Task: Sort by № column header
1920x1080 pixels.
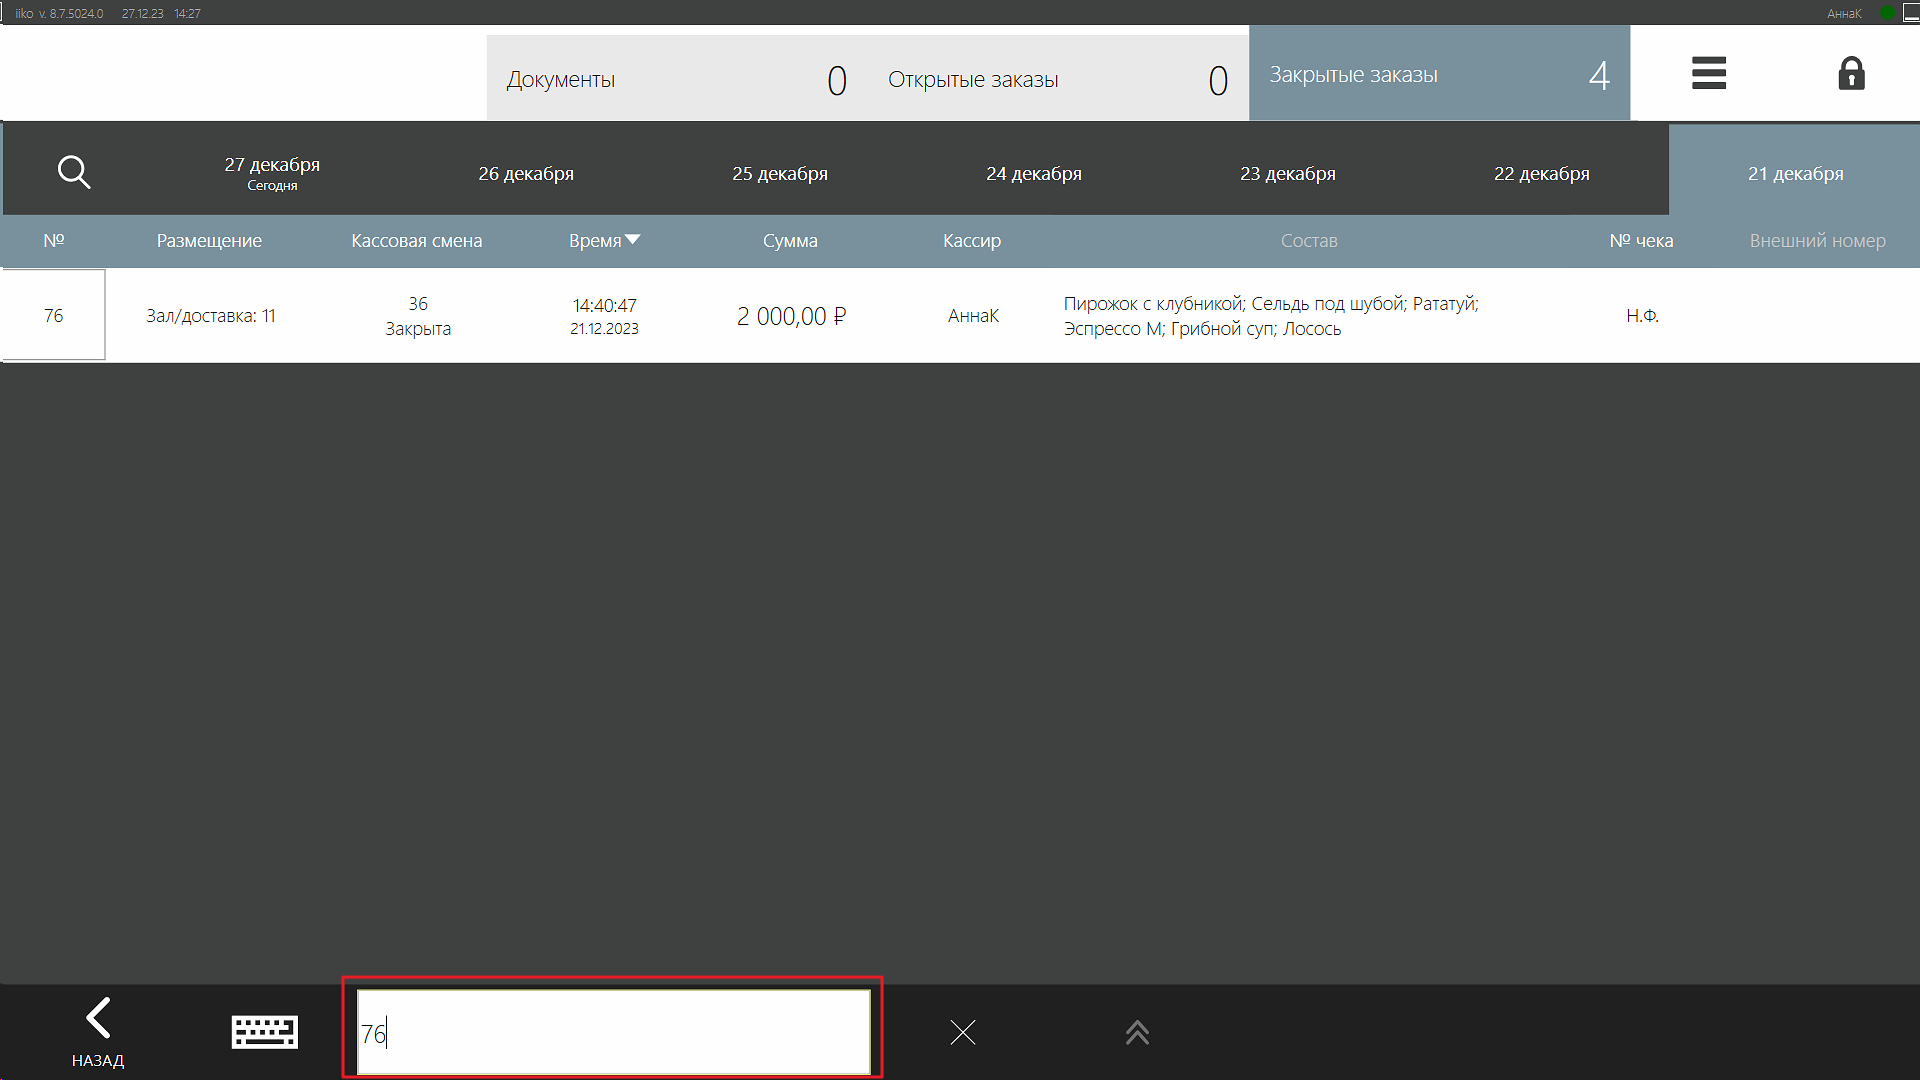Action: (x=54, y=240)
